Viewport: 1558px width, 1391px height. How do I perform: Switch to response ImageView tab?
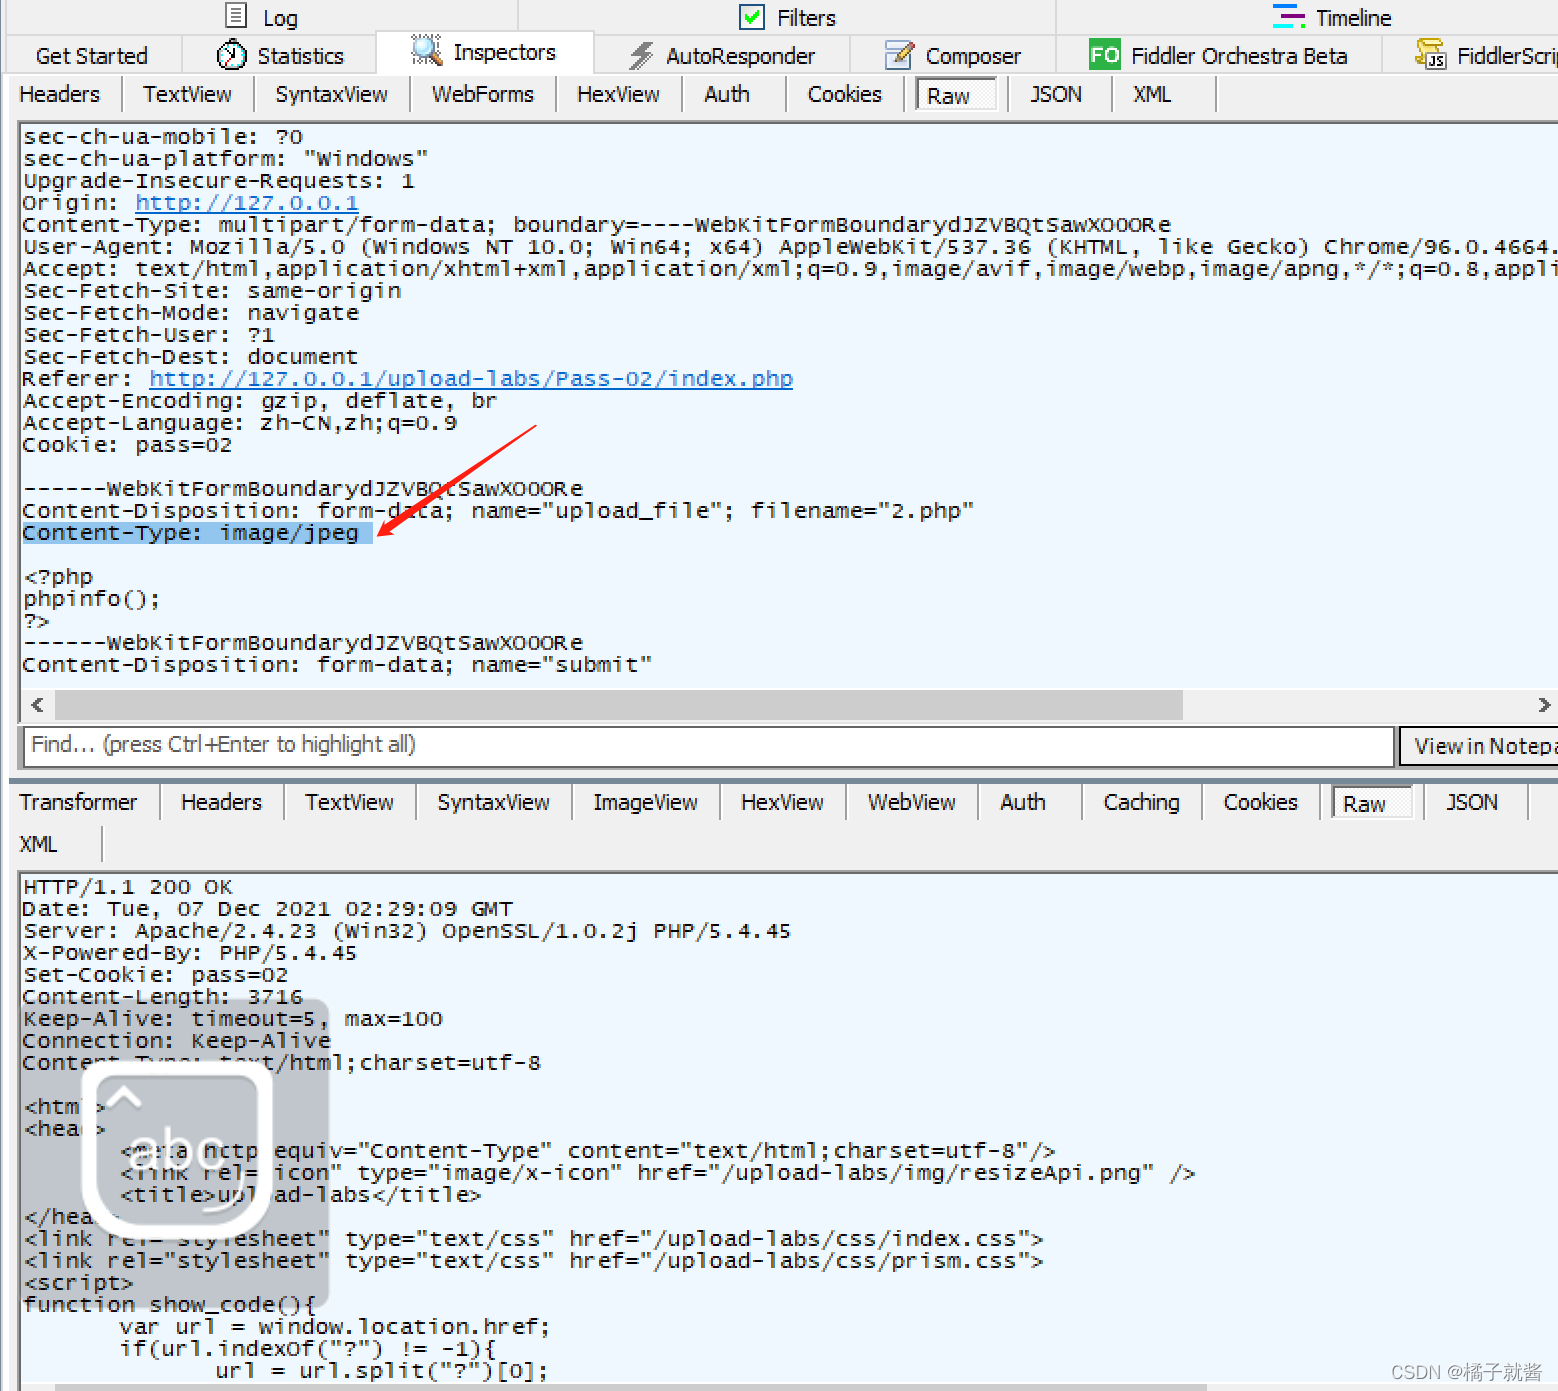[645, 802]
